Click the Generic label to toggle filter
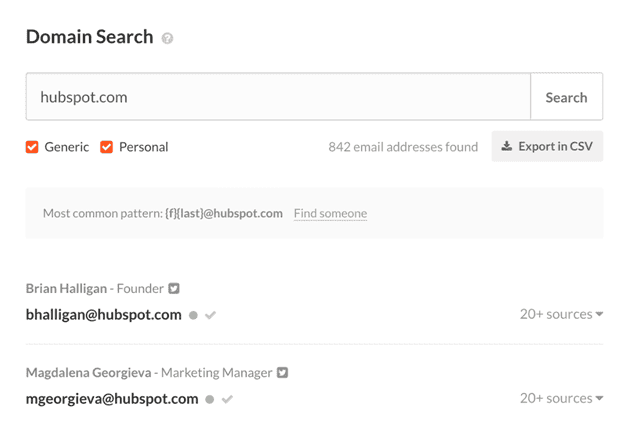Image resolution: width=628 pixels, height=428 pixels. [x=66, y=147]
